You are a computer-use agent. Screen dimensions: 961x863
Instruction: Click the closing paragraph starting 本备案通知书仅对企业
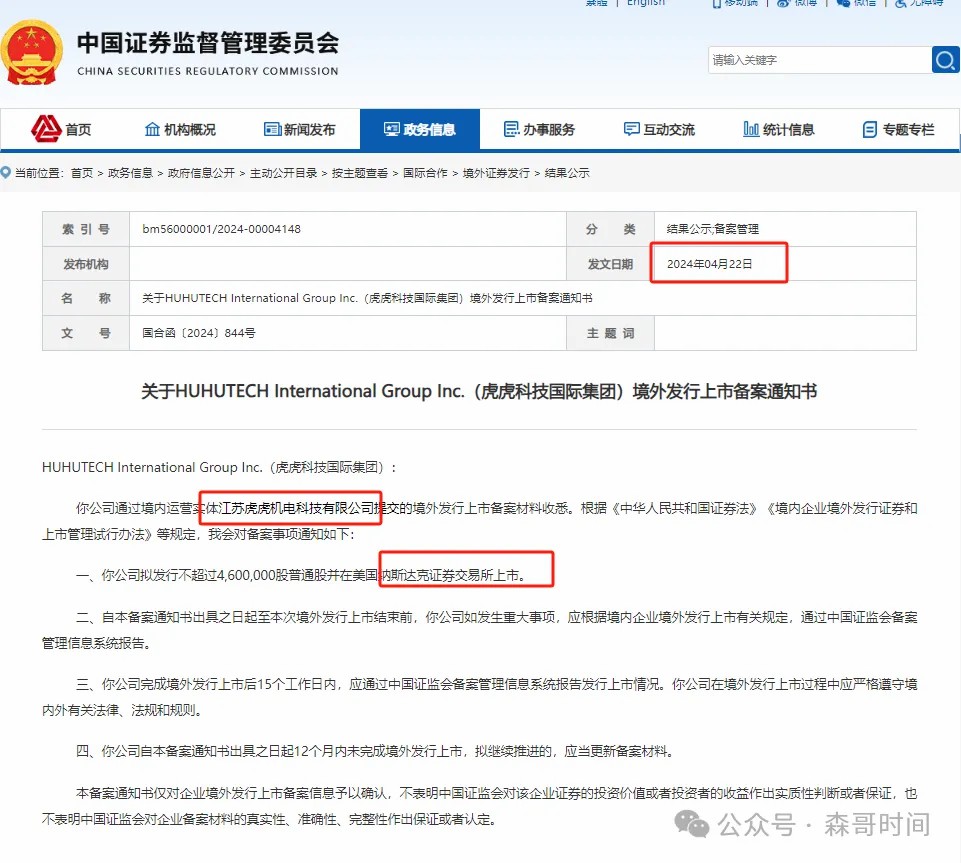[479, 806]
